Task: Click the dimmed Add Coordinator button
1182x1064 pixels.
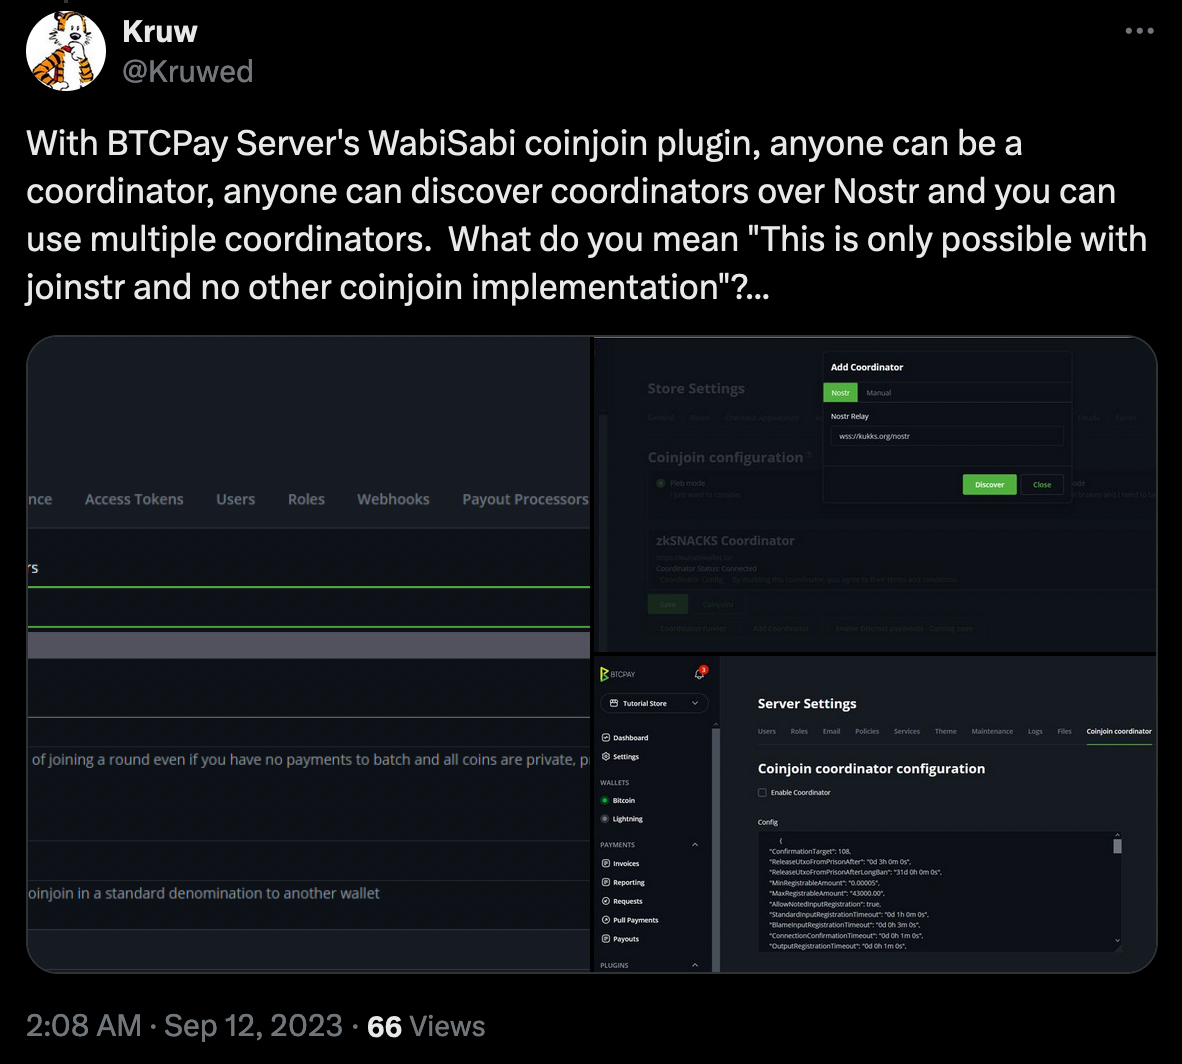Action: [780, 628]
